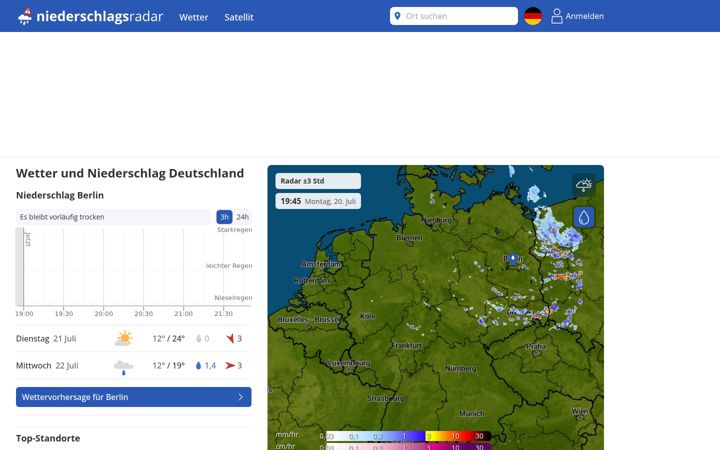The image size is (720, 450).
Task: Click the Berlin location marker on map
Action: click(513, 259)
